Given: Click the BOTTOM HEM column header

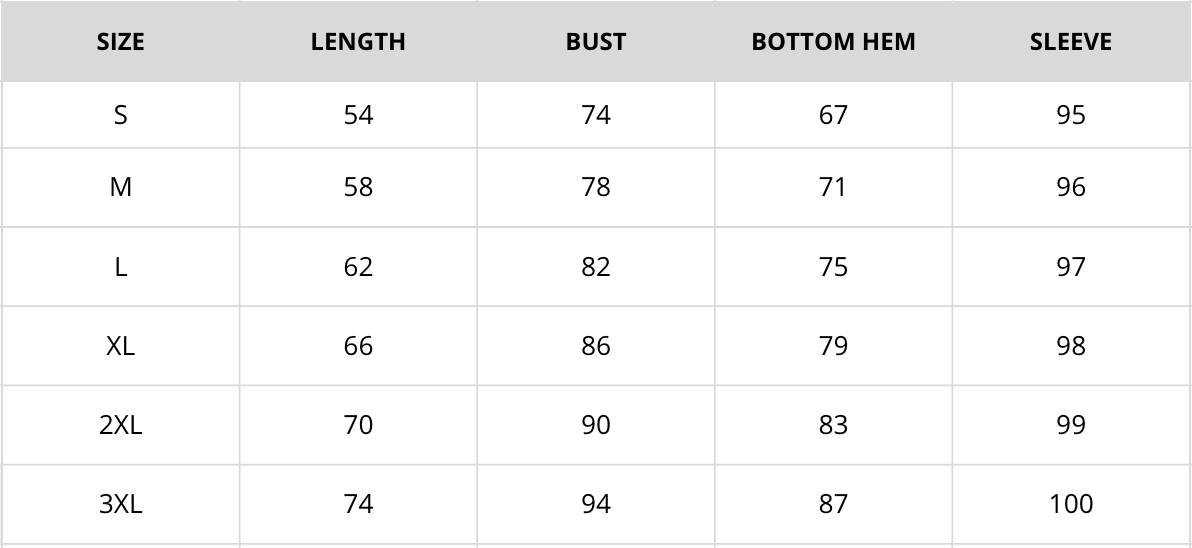Looking at the screenshot, I should point(833,42).
